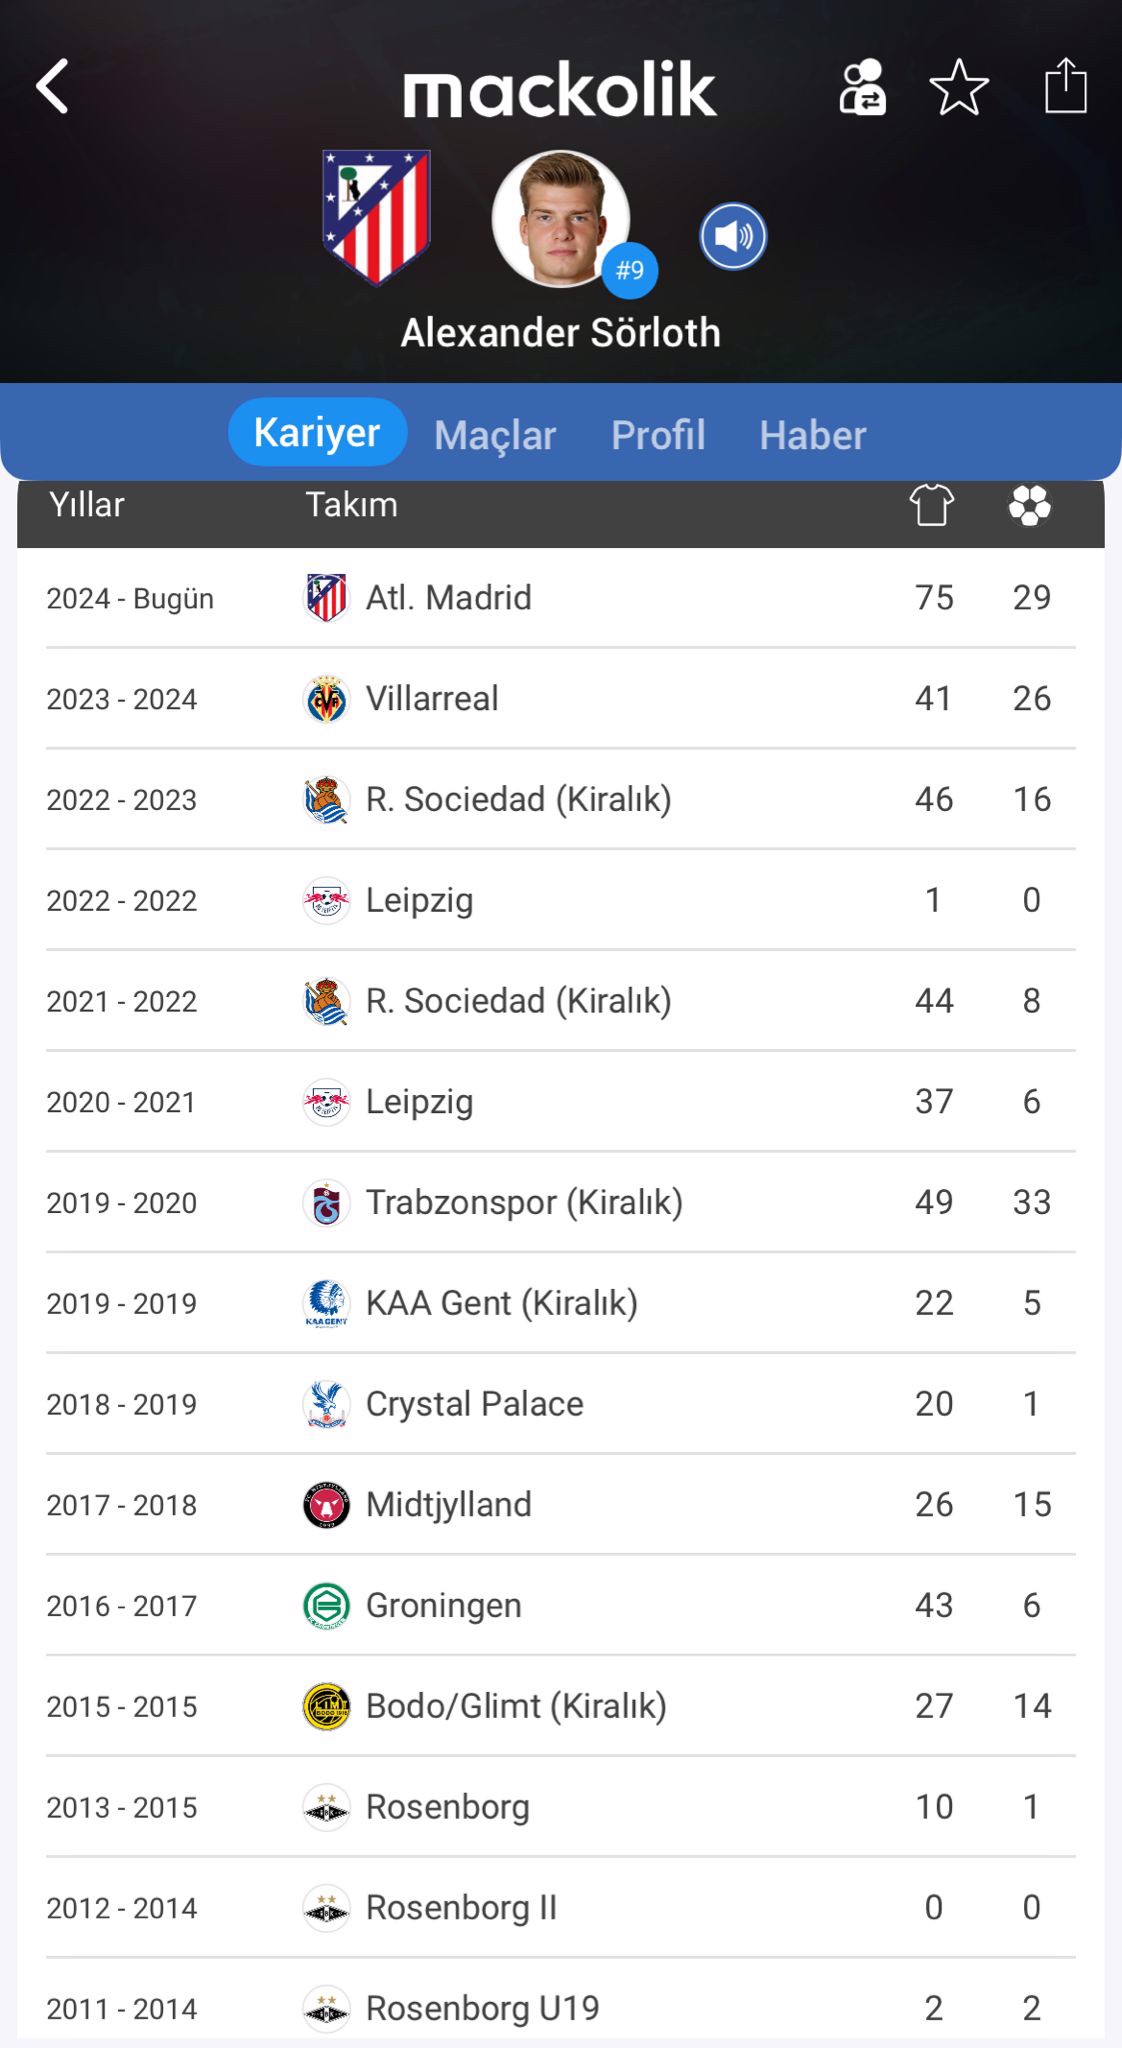Open Alexander Sörloth's profile photo
Viewport: 1122px width, 2048px height.
tap(560, 219)
